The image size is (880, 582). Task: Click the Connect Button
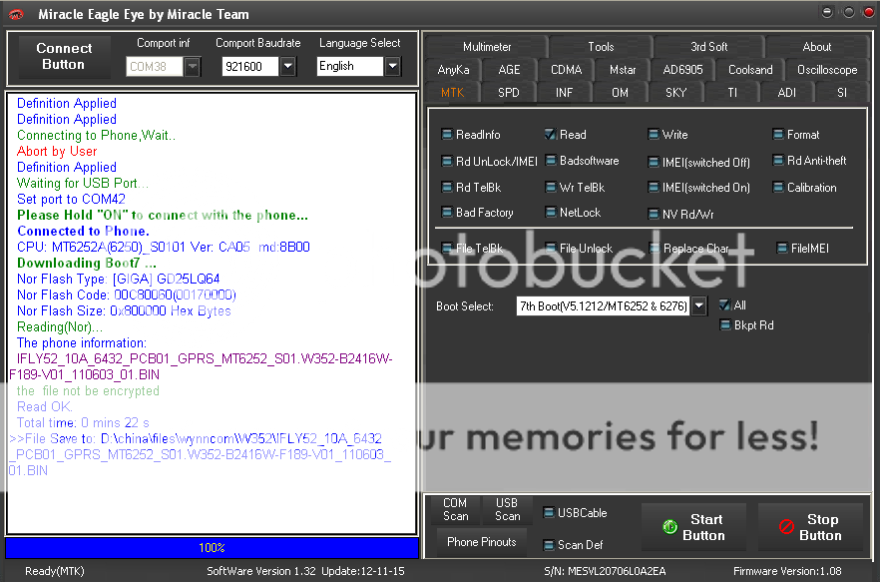click(64, 57)
